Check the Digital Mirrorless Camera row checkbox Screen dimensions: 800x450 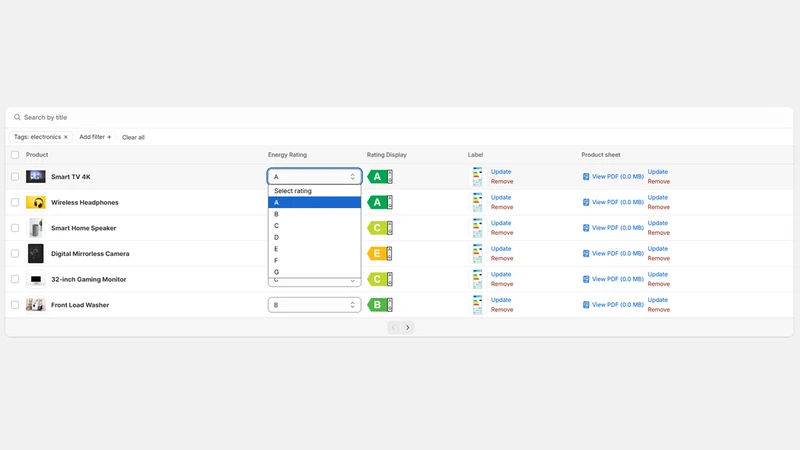tap(15, 254)
